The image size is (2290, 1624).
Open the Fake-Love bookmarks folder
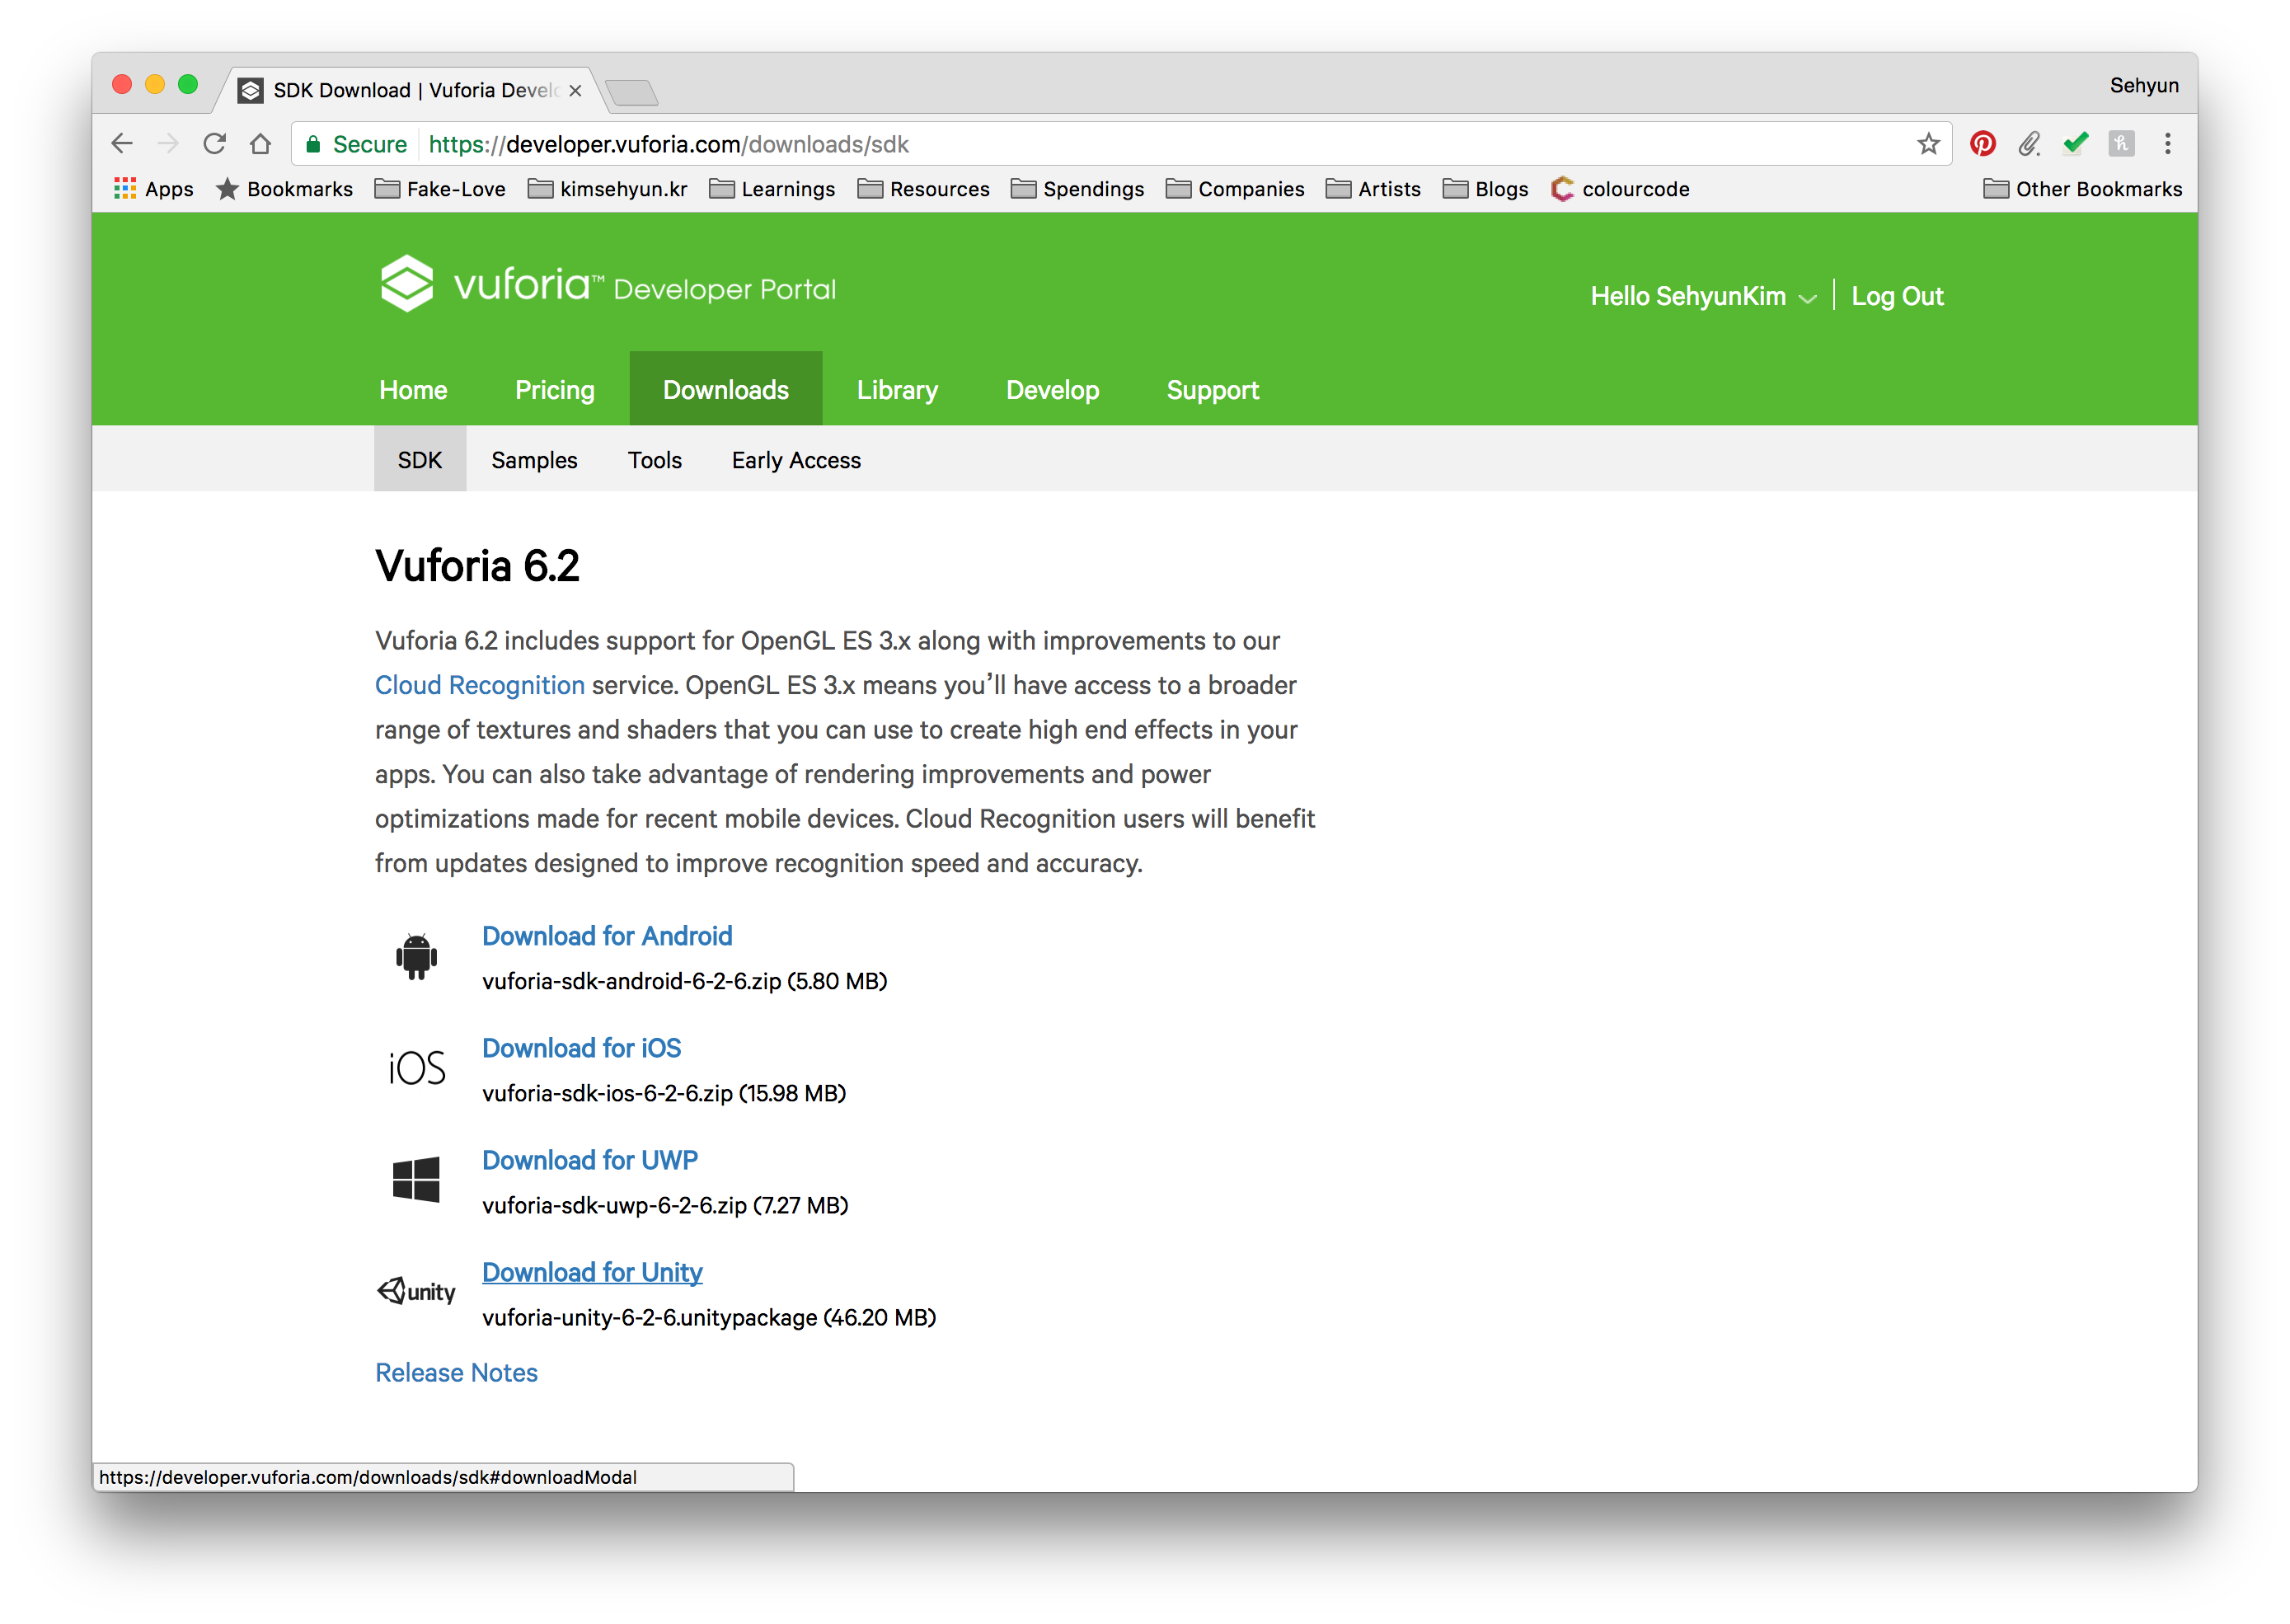(x=440, y=189)
